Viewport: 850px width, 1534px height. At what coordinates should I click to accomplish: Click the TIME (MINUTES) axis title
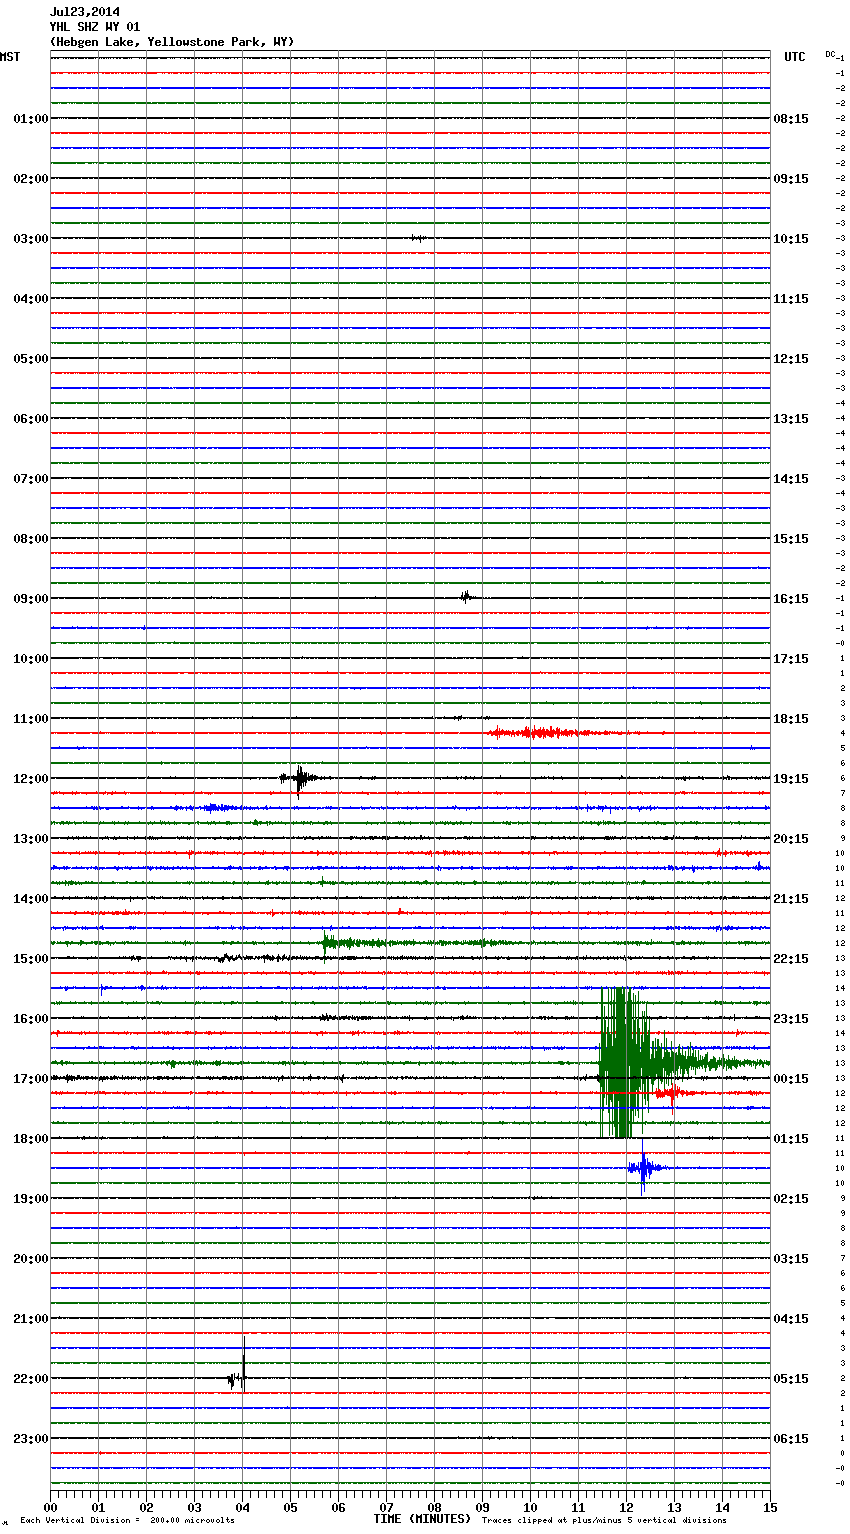(x=421, y=1519)
